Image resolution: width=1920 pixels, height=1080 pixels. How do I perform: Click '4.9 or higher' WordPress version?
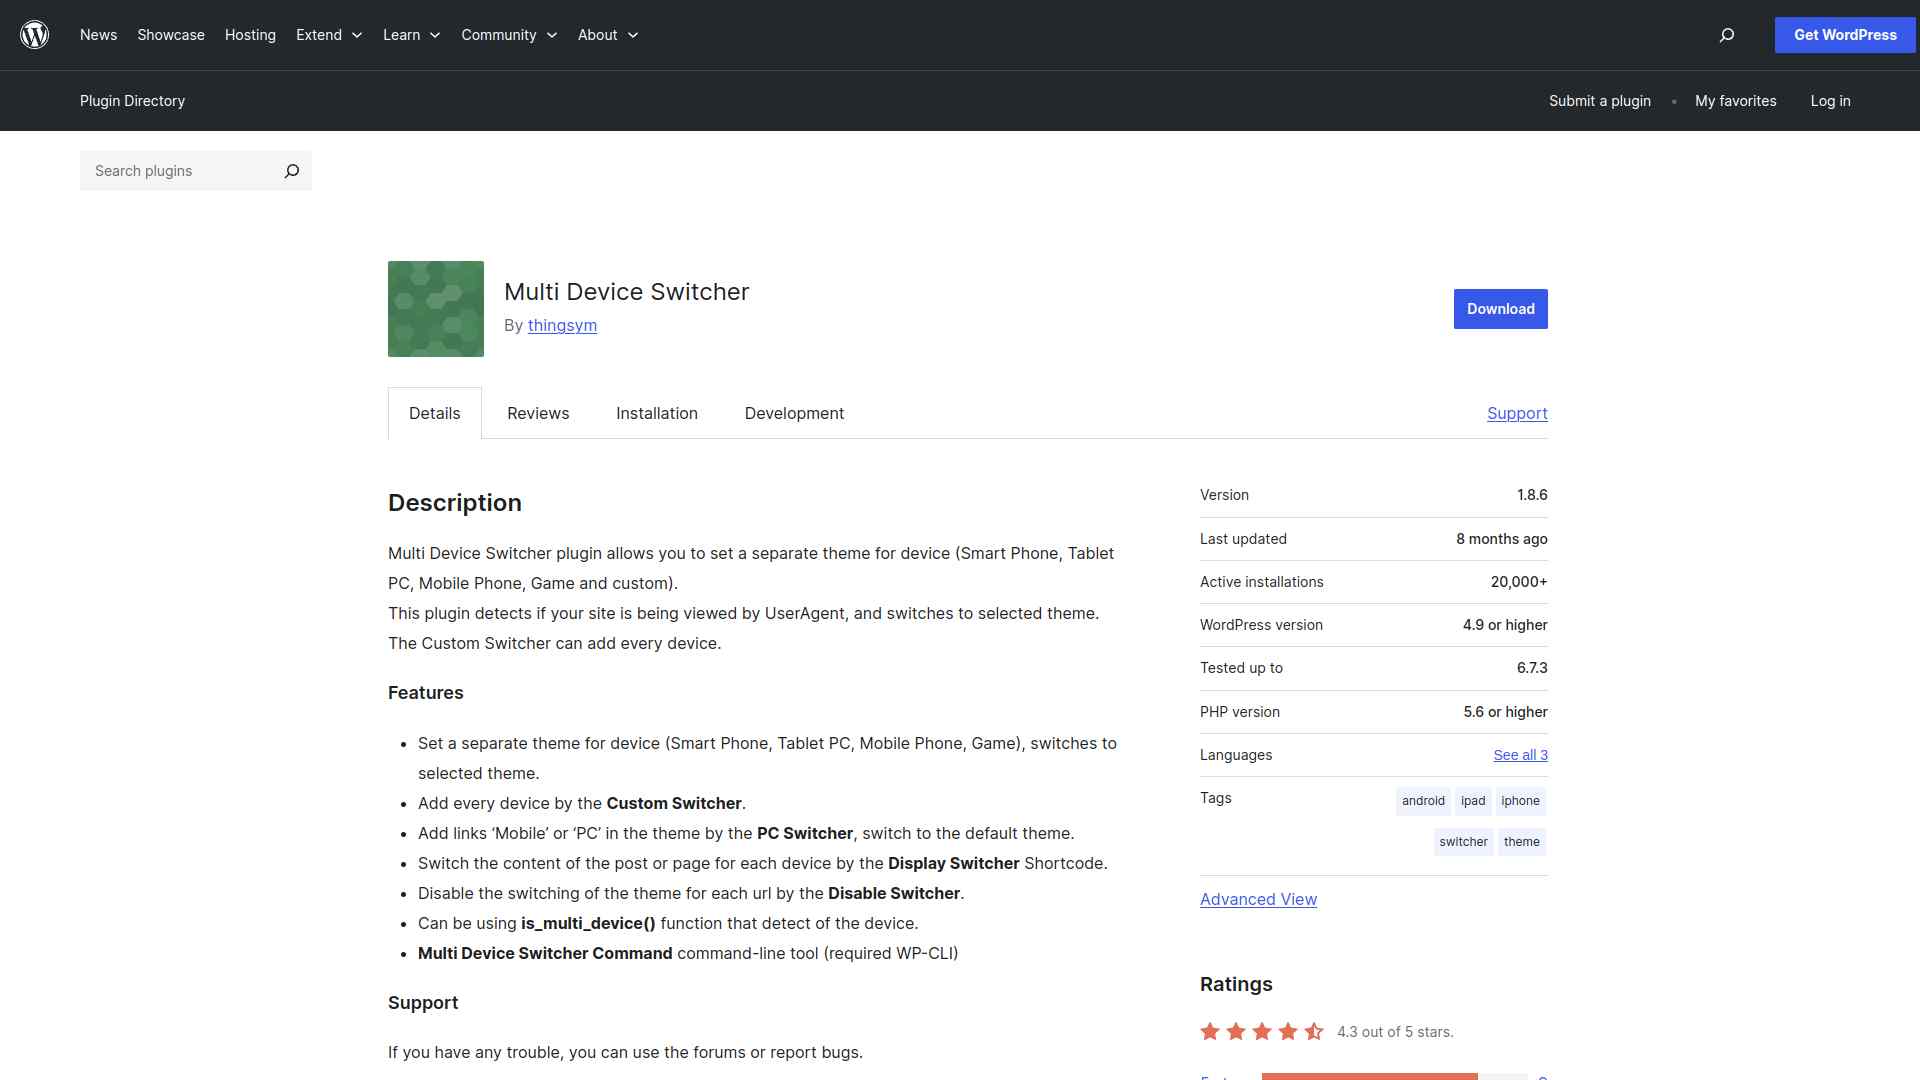click(x=1505, y=625)
